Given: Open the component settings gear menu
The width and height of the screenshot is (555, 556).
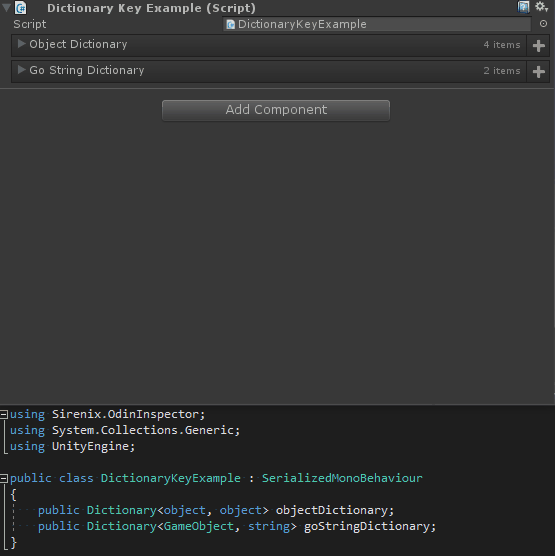Looking at the screenshot, I should click(541, 6).
